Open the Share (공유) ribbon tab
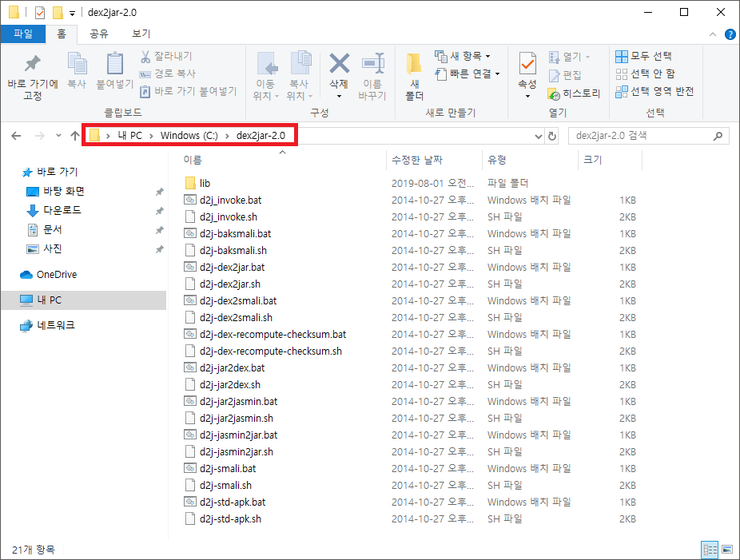Screen dimensions: 740x560 (99, 33)
